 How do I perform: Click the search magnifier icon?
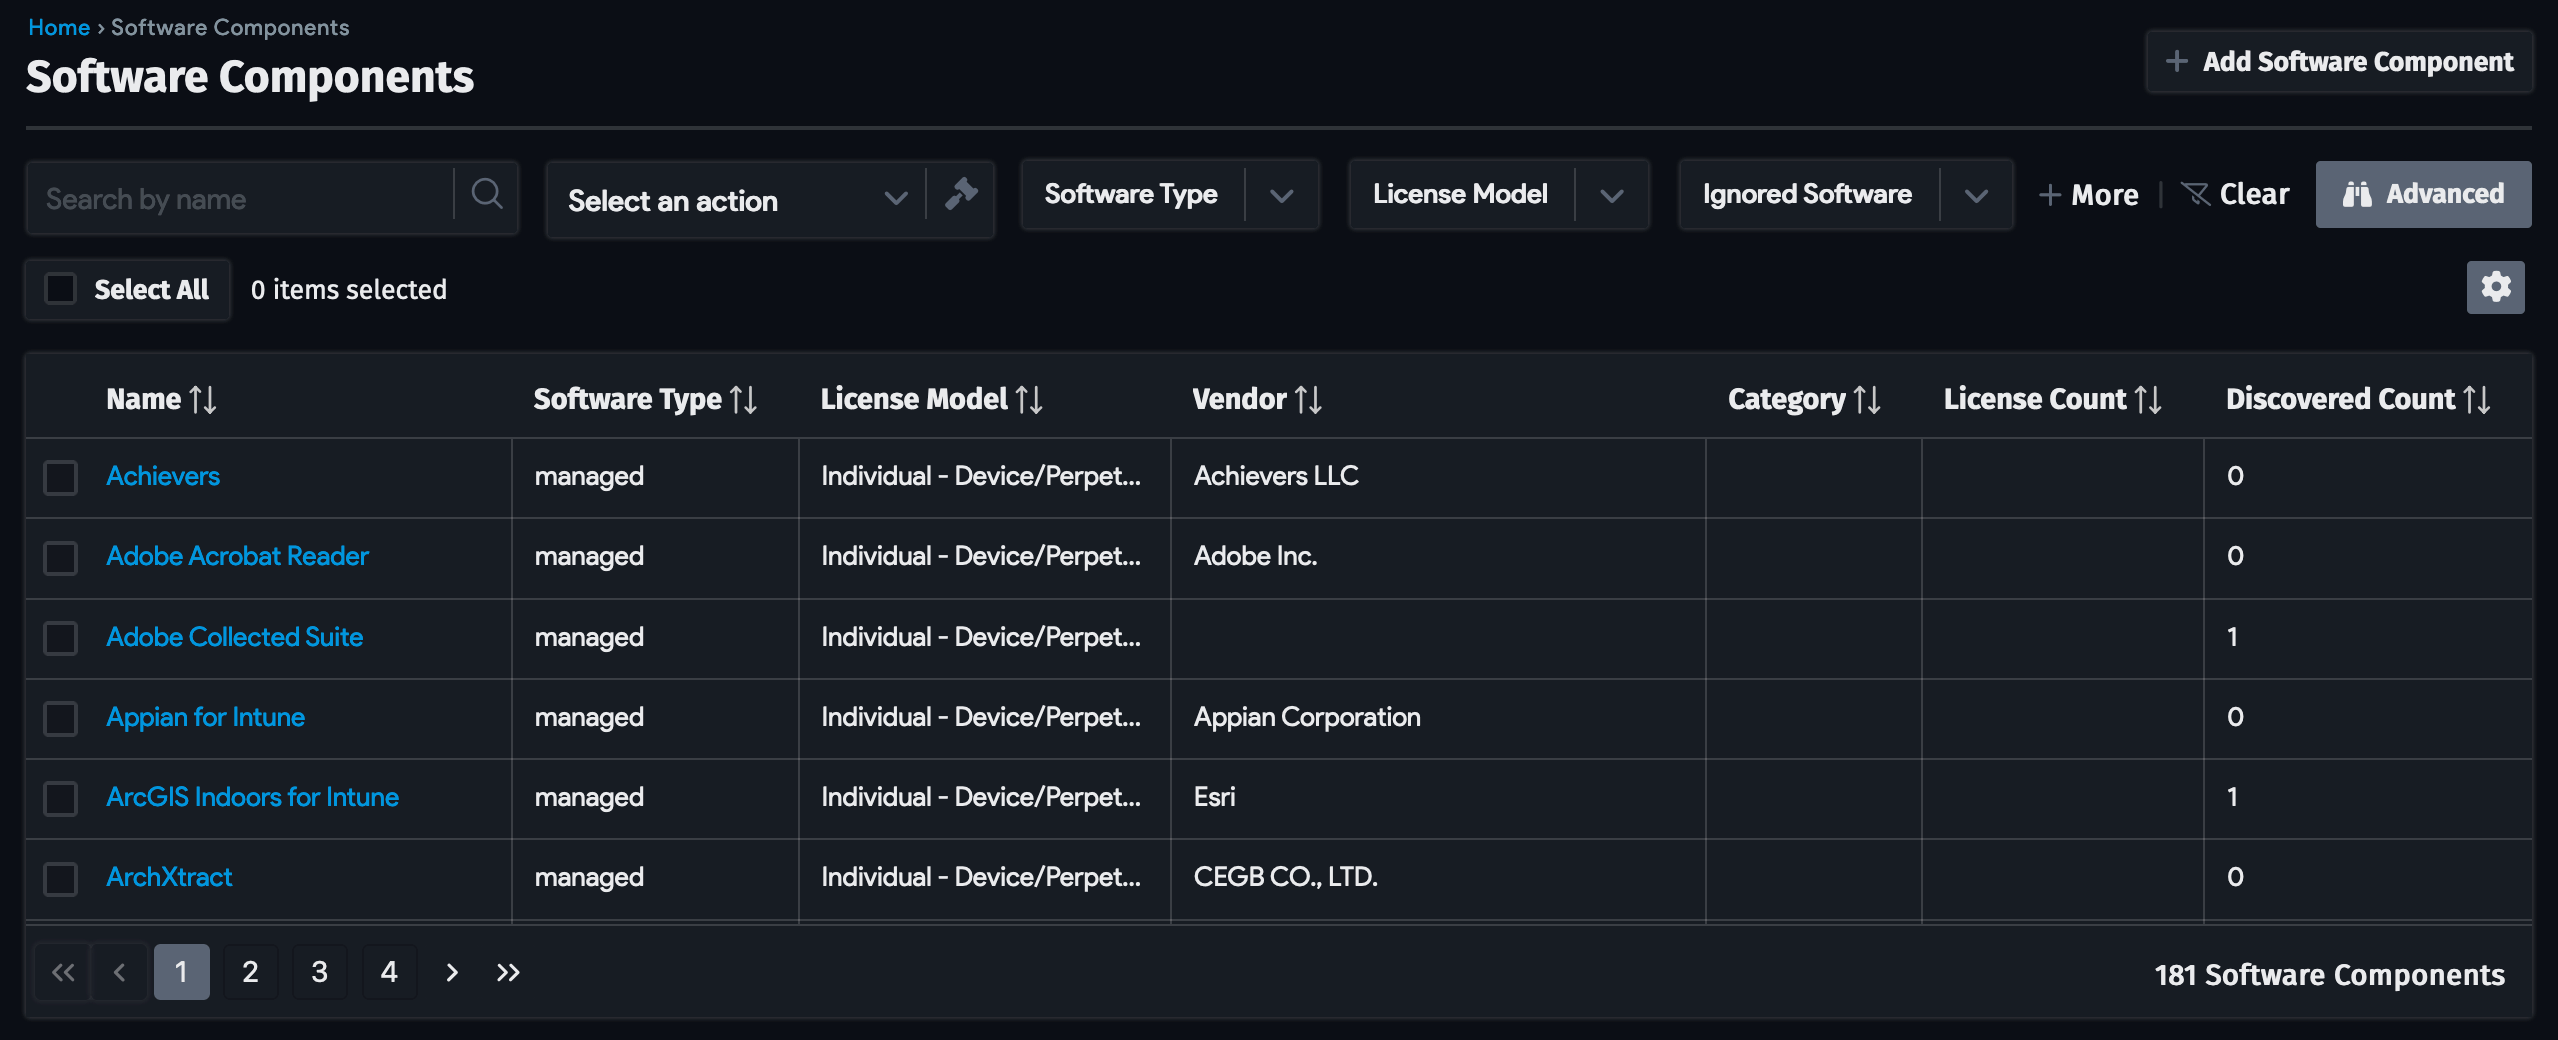487,195
